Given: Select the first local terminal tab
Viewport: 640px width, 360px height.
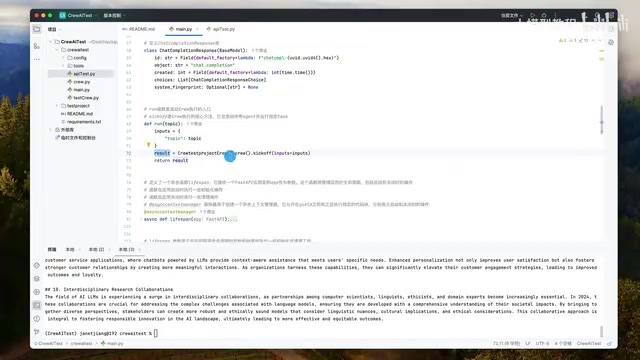Looking at the screenshot, I should (70, 249).
